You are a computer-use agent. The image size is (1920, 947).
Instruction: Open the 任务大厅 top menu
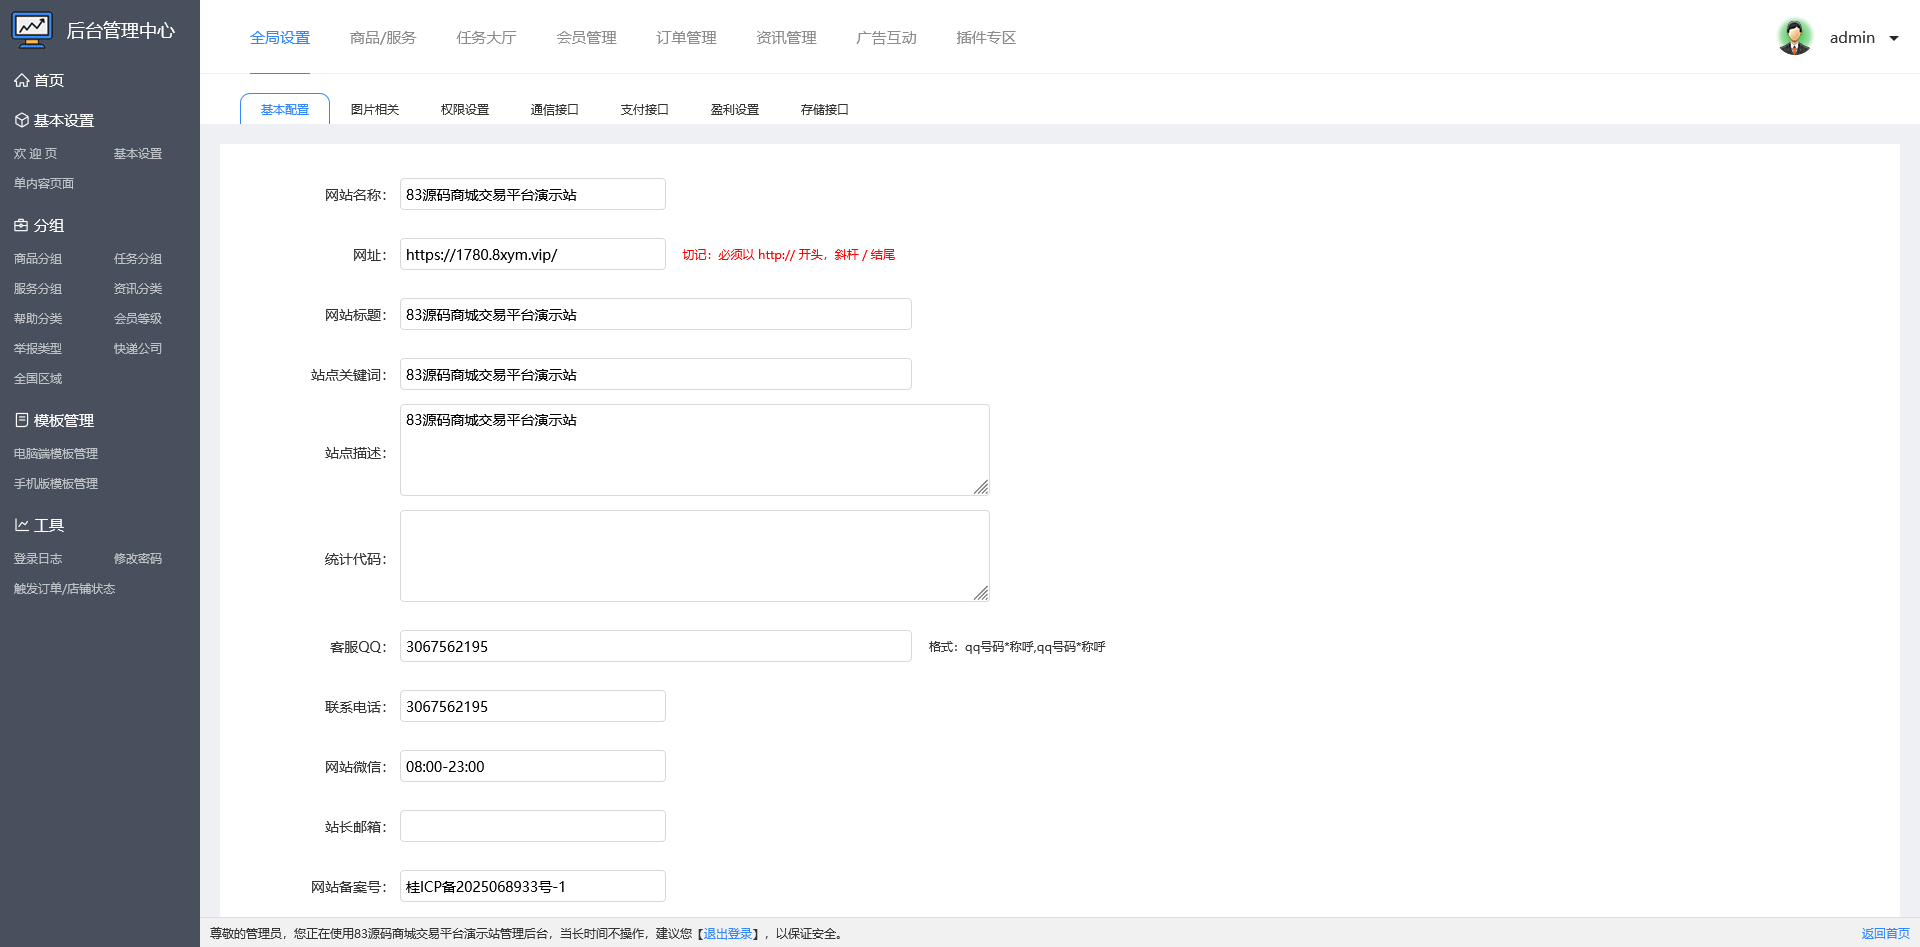point(486,38)
